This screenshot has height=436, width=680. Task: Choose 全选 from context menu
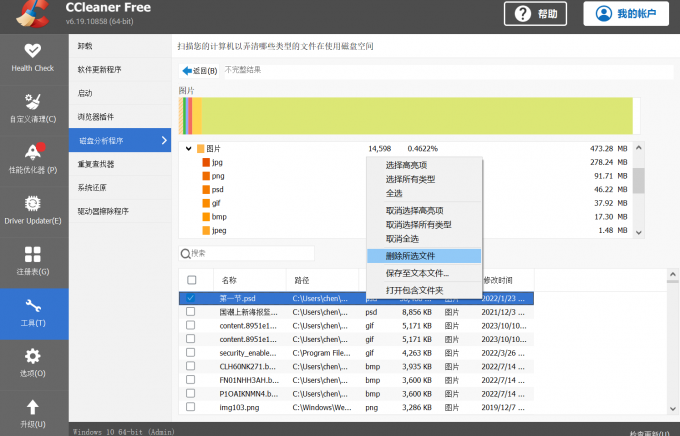pos(424,193)
